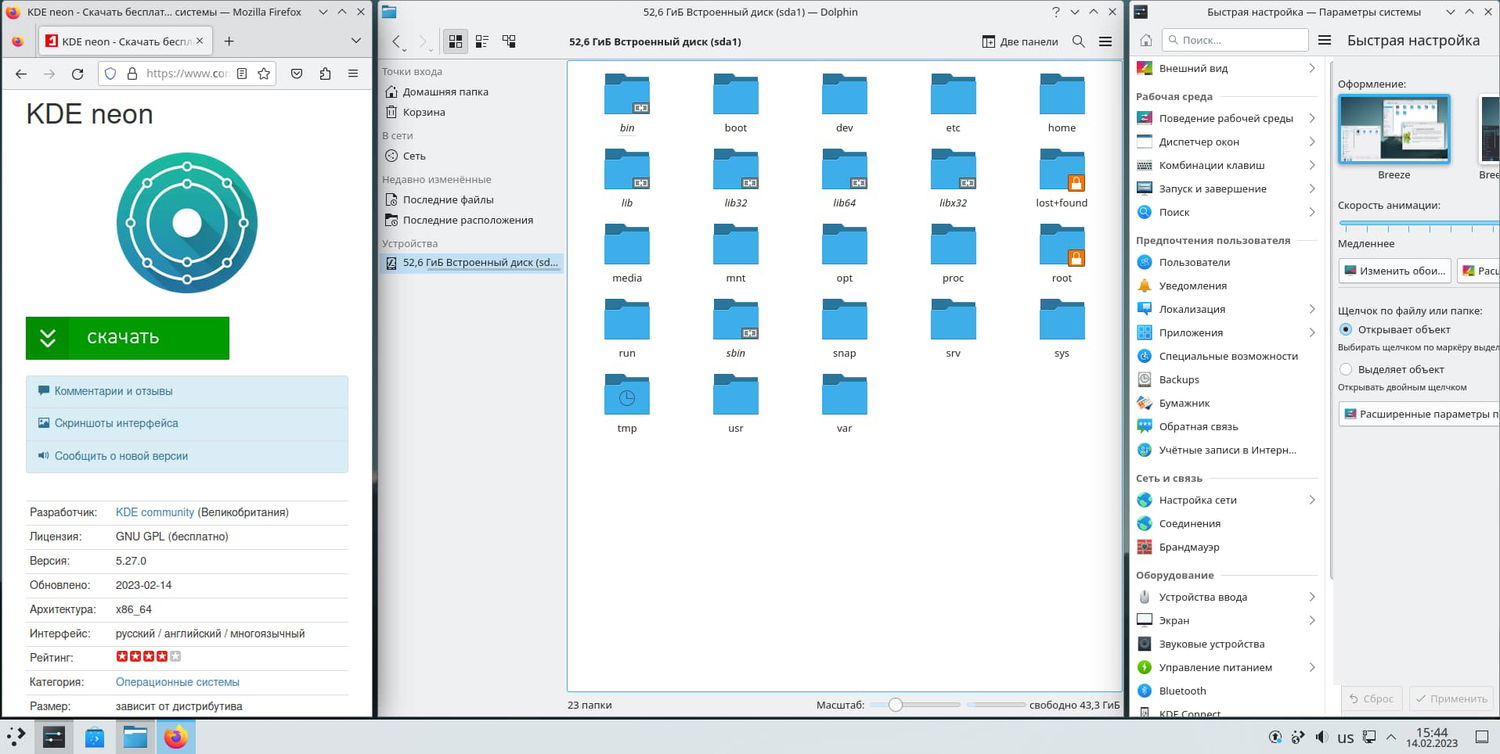Open the Firefox extensions puzzle icon
The image size is (1500, 754).
click(x=325, y=74)
